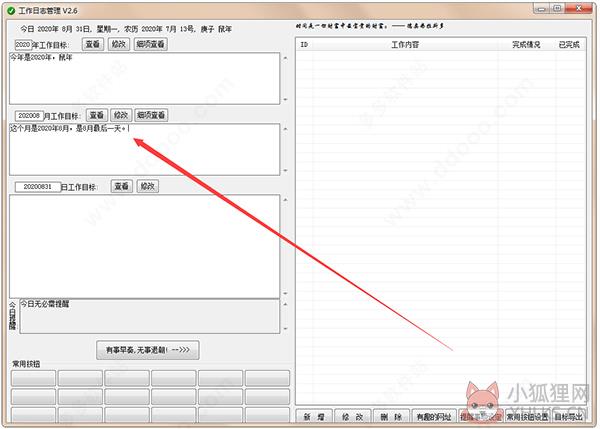Open 细项查看 for 月工作目标
Screen dimensions: 600x429
(x=151, y=115)
